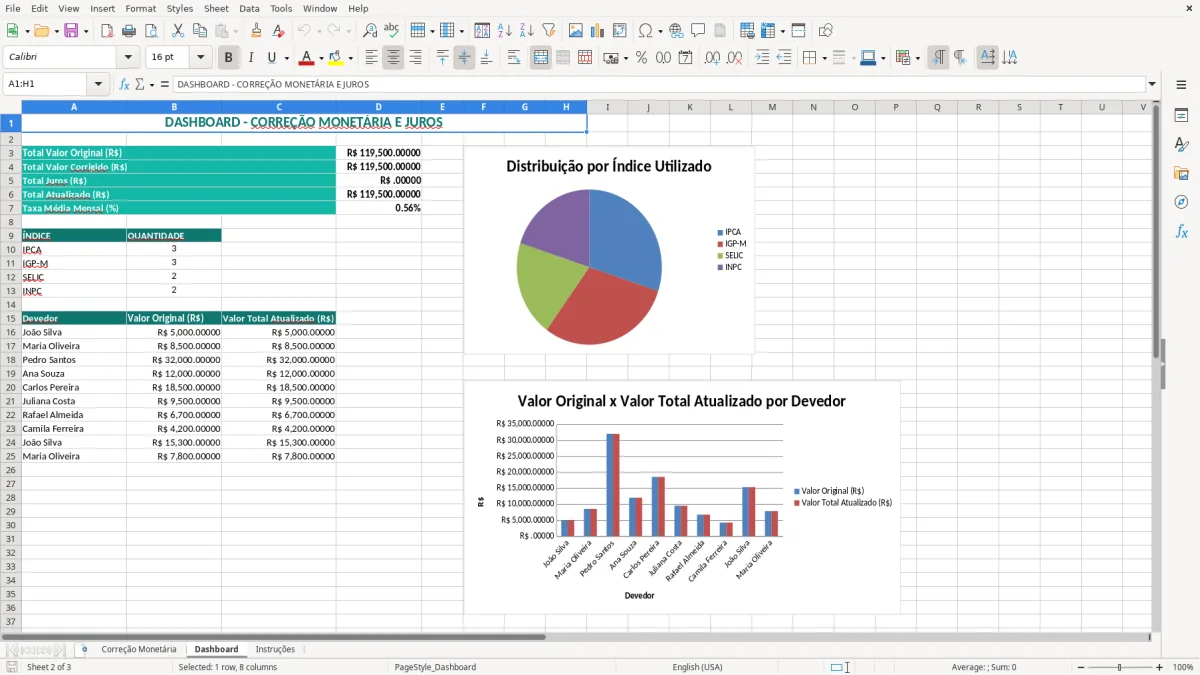1200x675 pixels.
Task: Open the sidebar Properties panel icon
Action: (x=1181, y=116)
